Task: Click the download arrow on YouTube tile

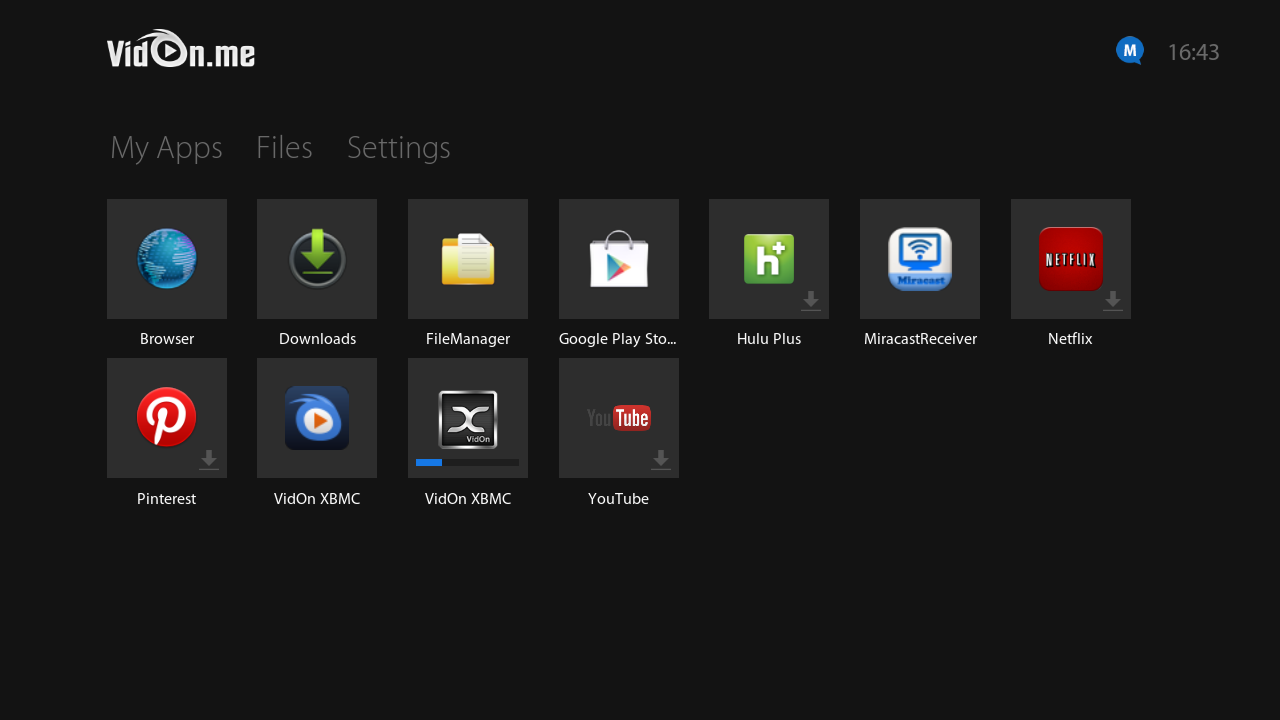Action: point(661,460)
